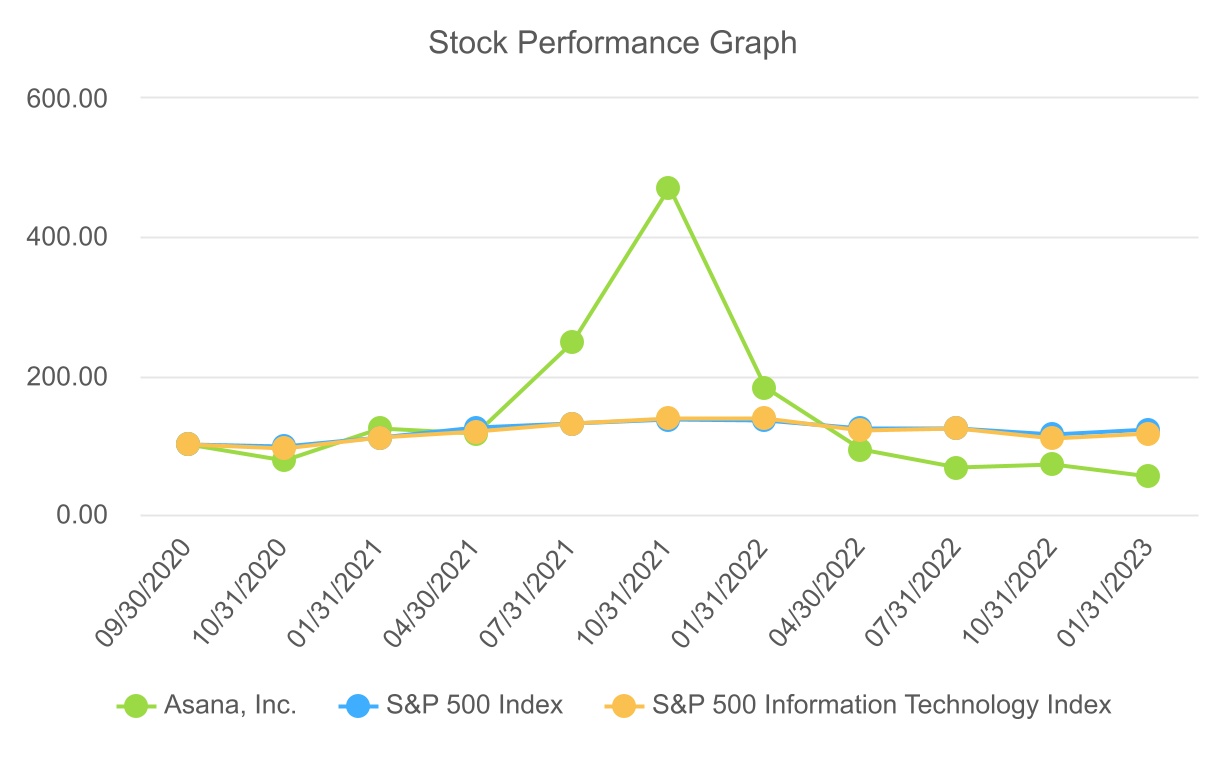Select Asana's green point at 01/31/2022
Image resolution: width=1228 pixels, height=760 pixels.
coord(764,388)
